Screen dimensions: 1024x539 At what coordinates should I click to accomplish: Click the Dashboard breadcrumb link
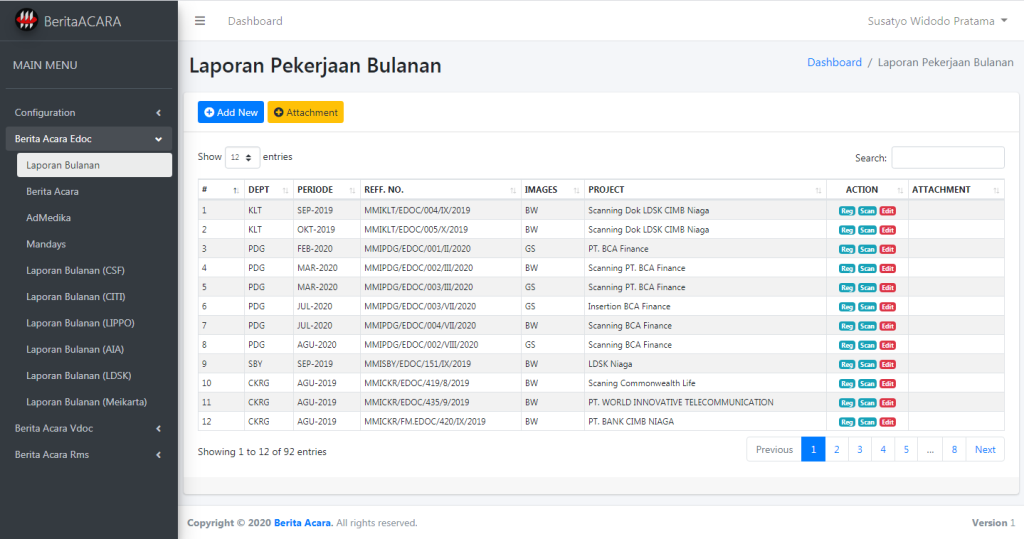pos(834,62)
